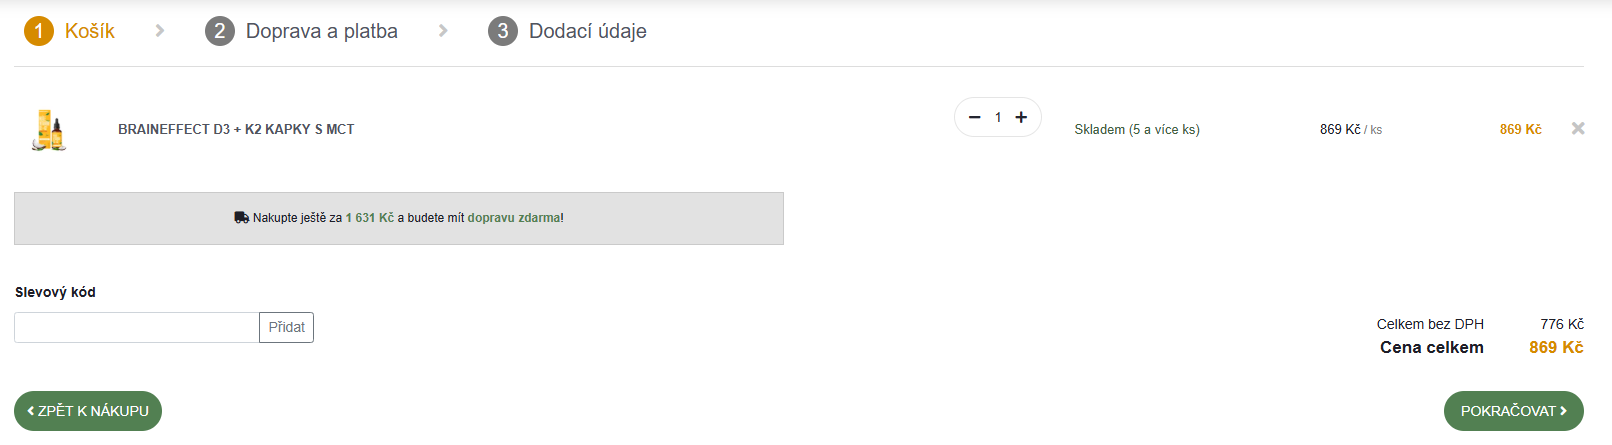1612x445 pixels.
Task: Open the Košík step label
Action: click(90, 31)
